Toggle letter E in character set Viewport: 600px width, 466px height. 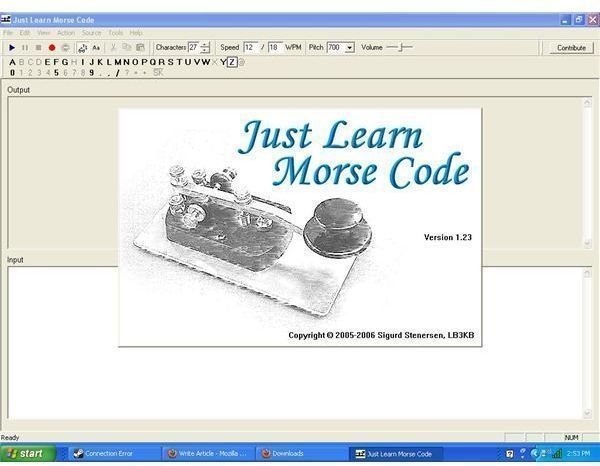pyautogui.click(x=47, y=62)
